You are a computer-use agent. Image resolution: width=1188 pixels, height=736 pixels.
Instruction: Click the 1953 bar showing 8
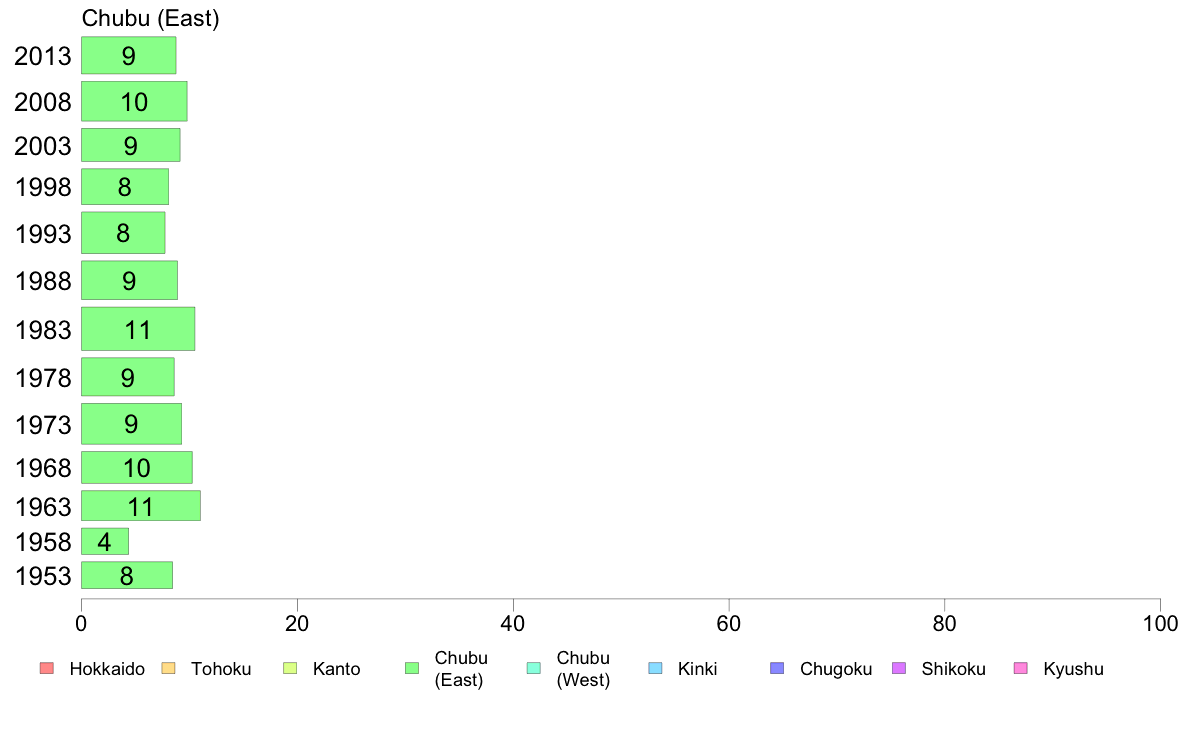tap(127, 575)
